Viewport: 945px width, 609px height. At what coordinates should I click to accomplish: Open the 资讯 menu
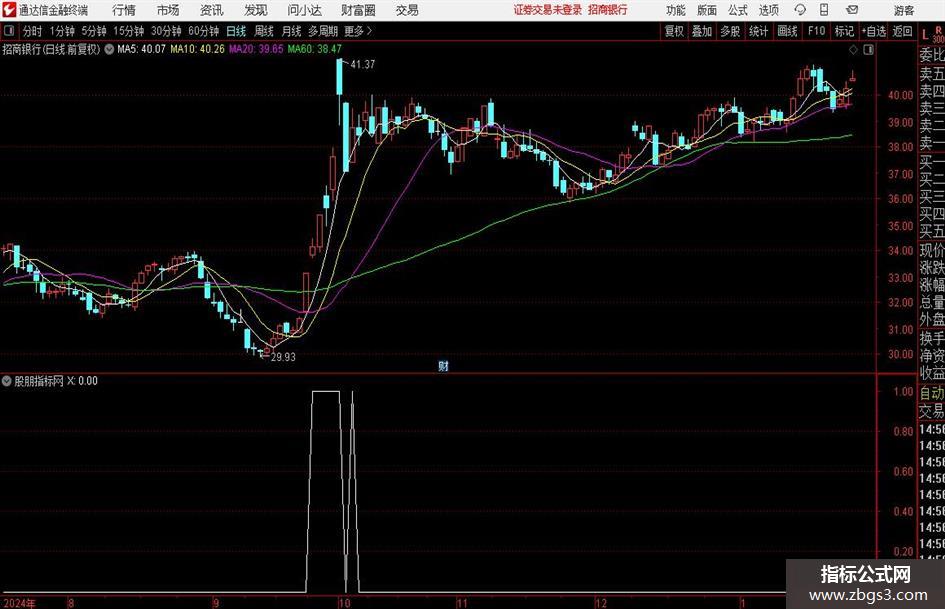point(212,10)
